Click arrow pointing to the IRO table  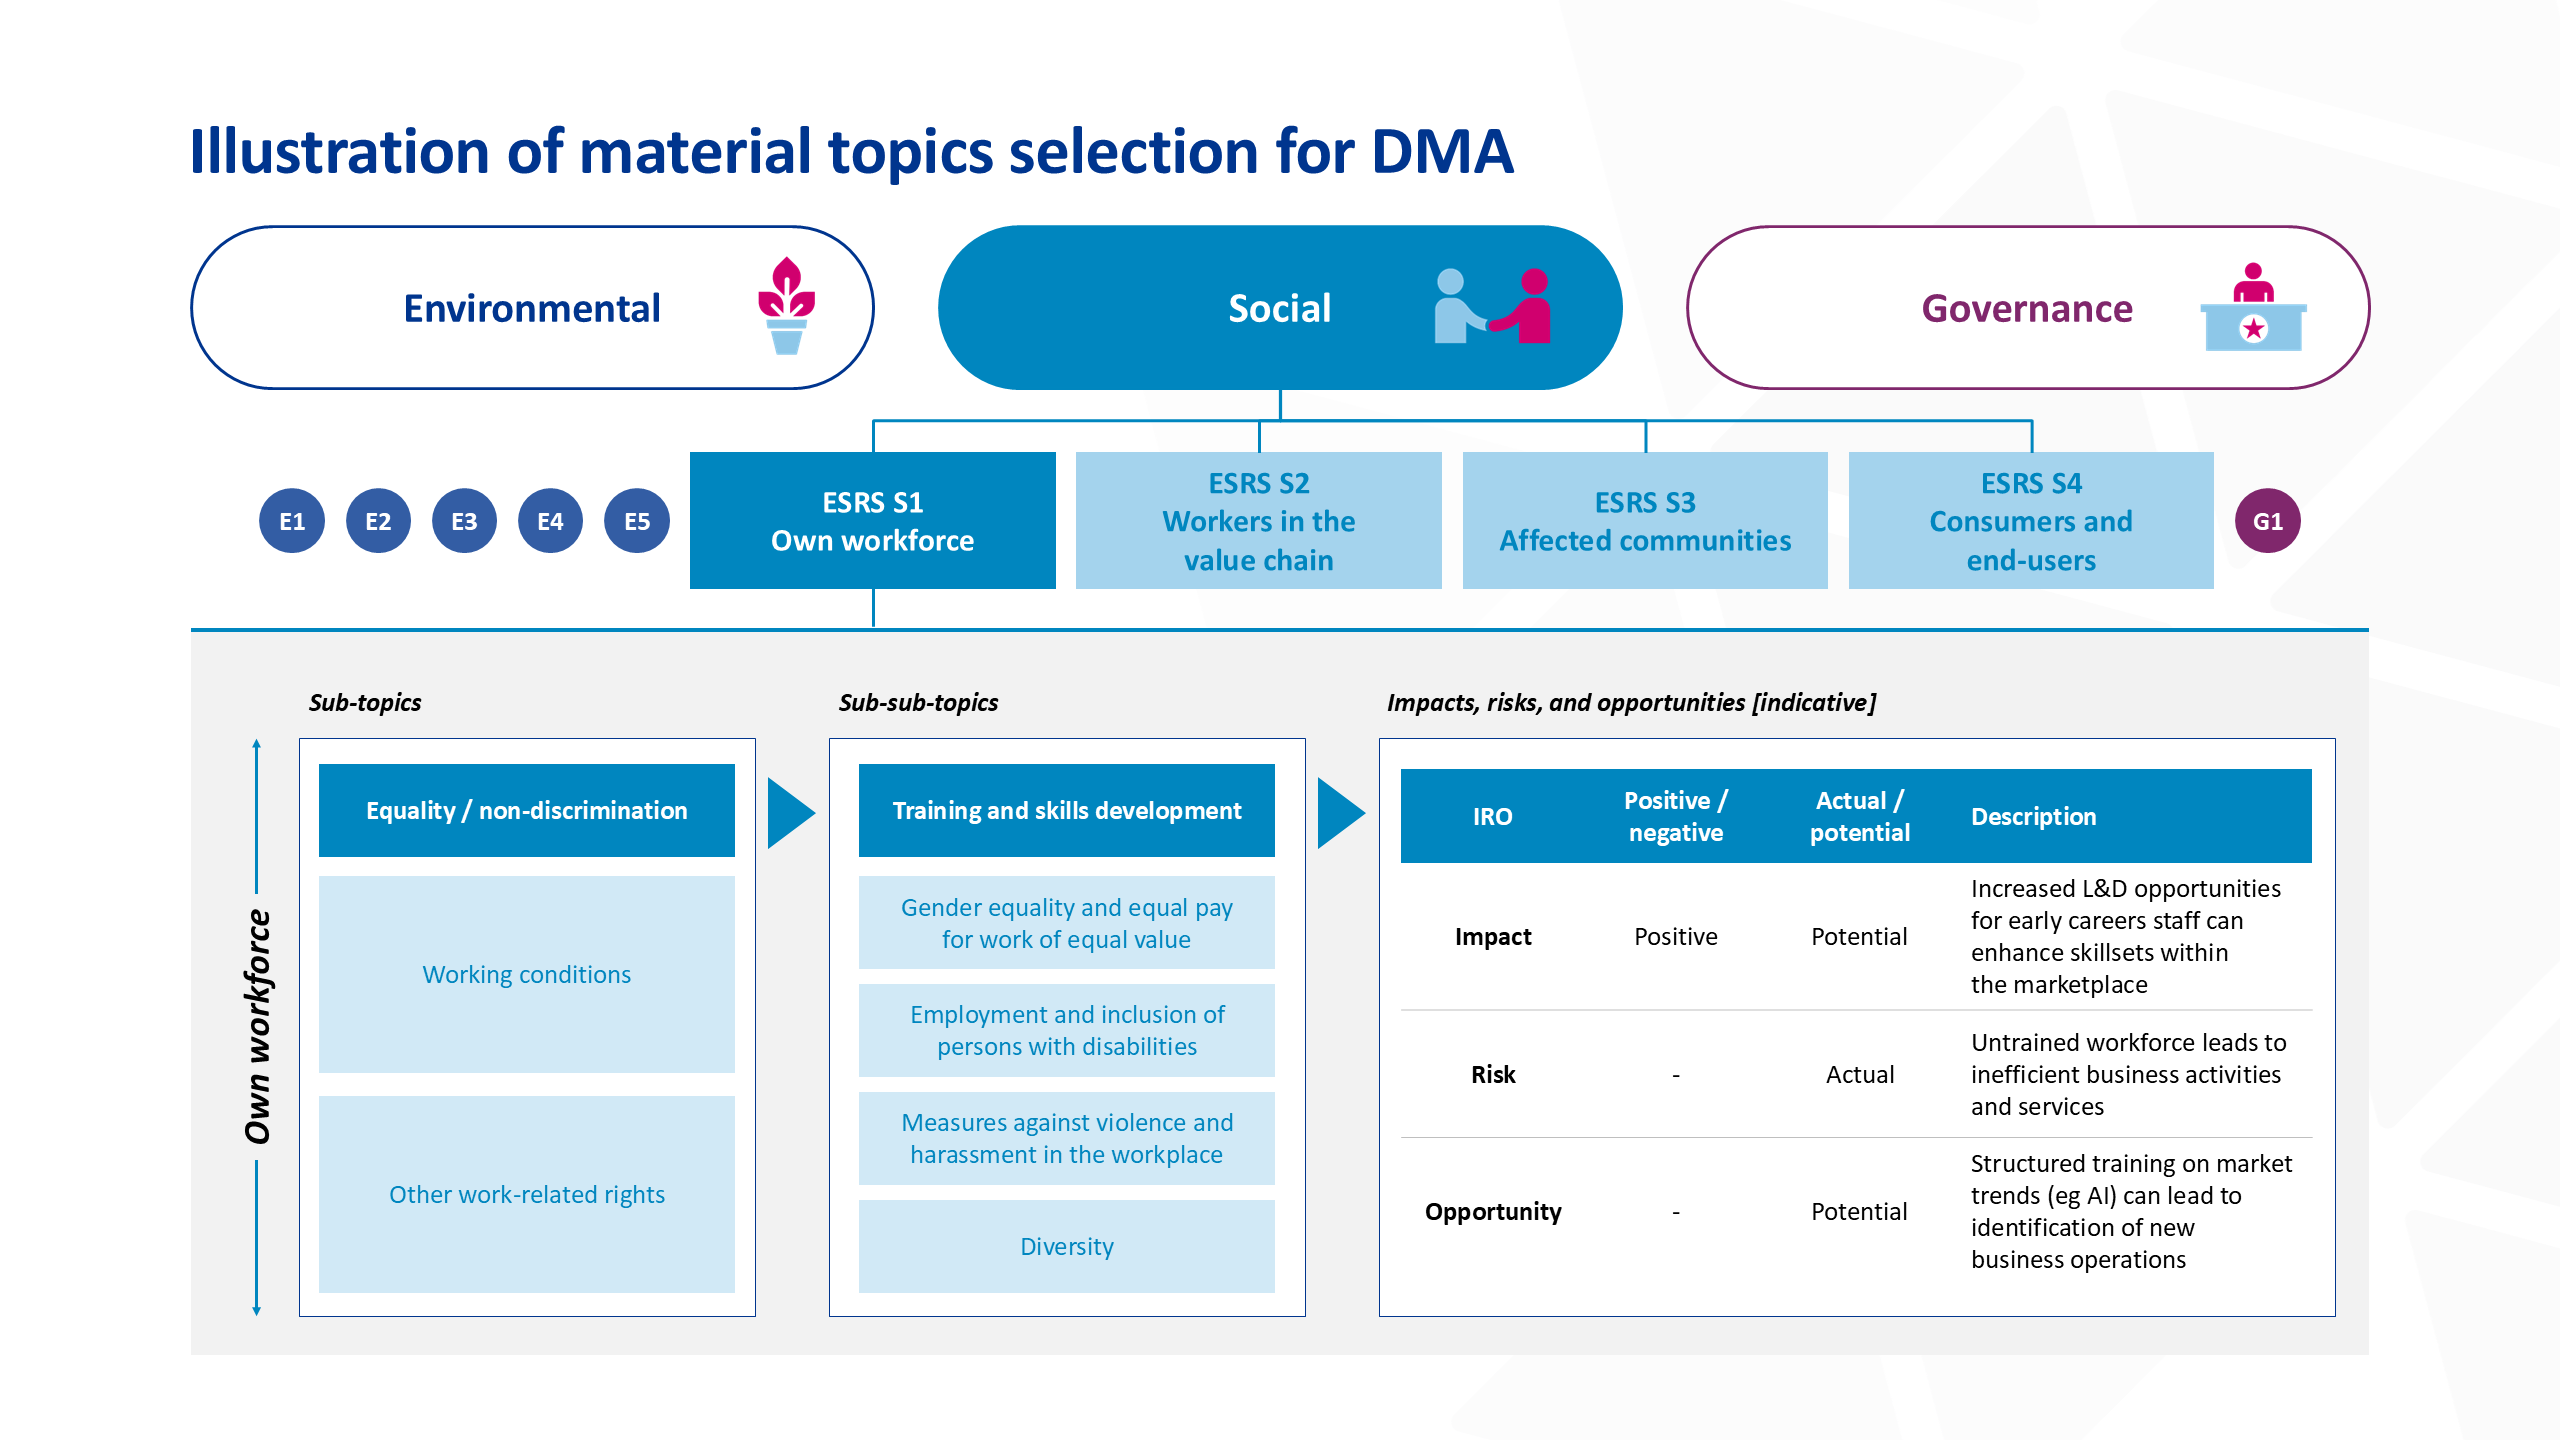[x=1340, y=813]
